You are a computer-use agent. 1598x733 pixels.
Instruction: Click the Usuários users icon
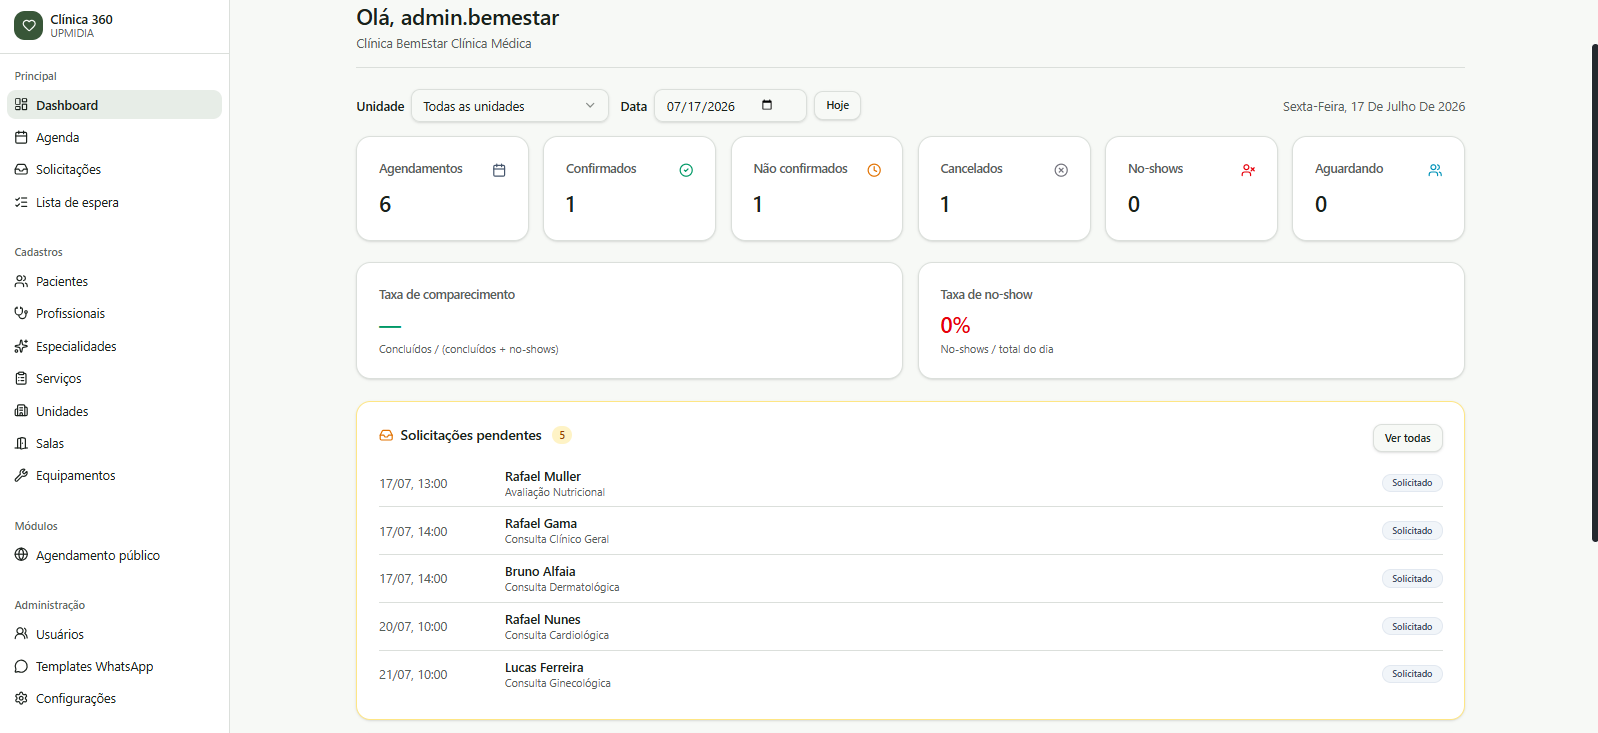(21, 634)
